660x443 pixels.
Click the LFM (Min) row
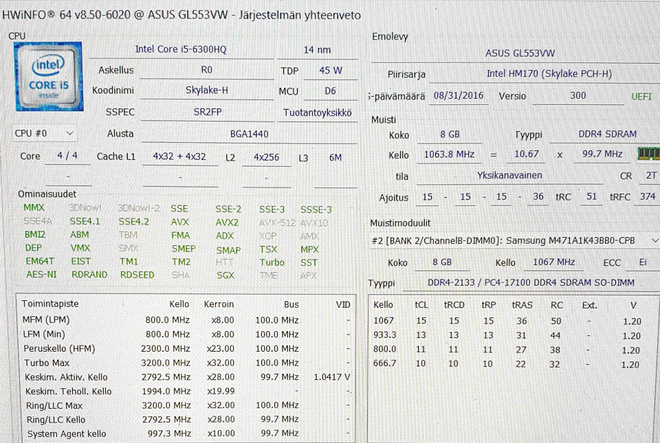[186, 334]
